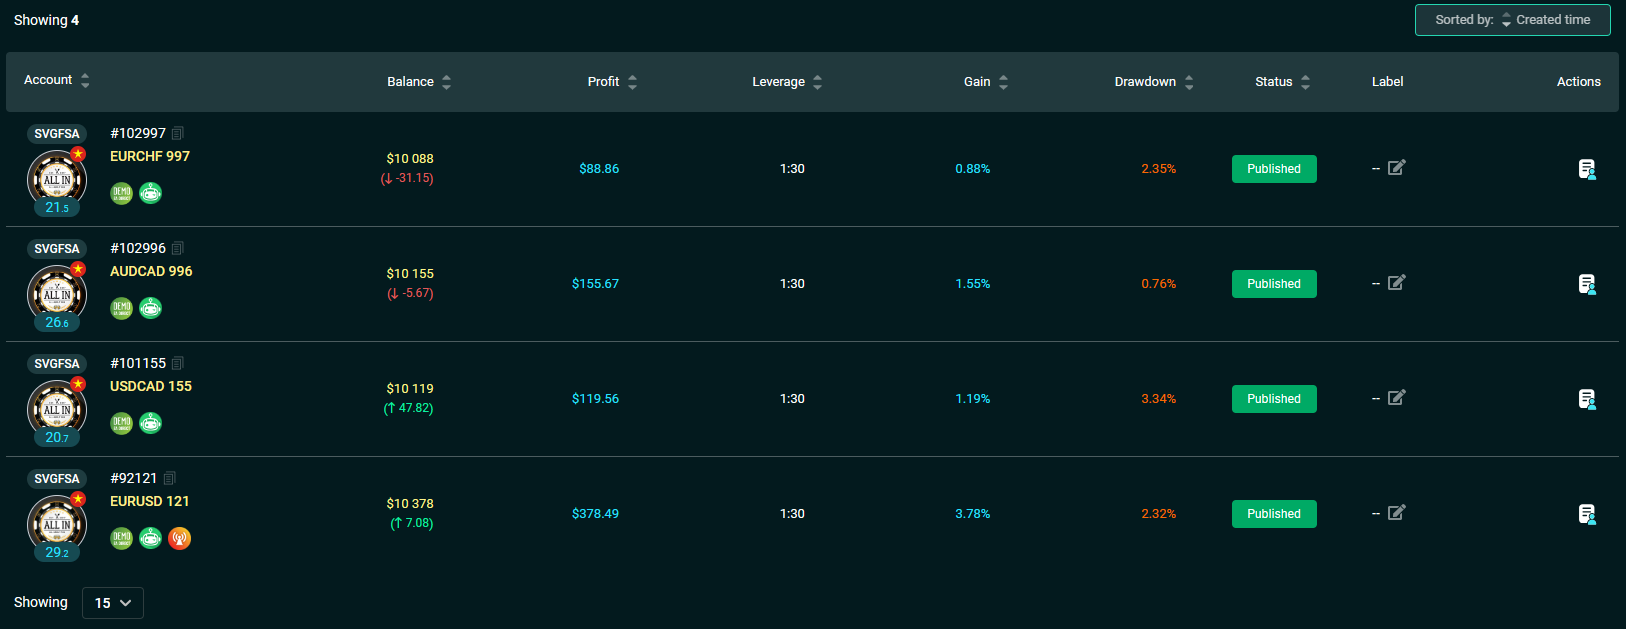Image resolution: width=1626 pixels, height=629 pixels.
Task: Click the ALL IN avatar for AUDCAD 996
Action: click(57, 295)
